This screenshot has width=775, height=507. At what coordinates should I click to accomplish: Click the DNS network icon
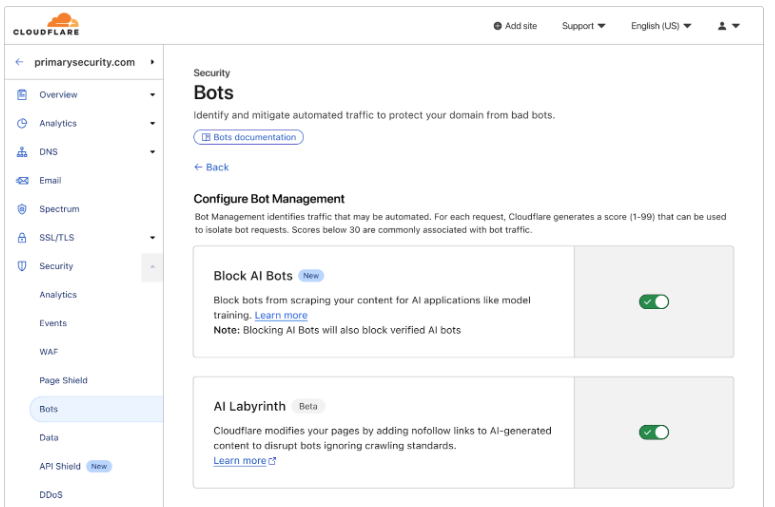[22, 152]
